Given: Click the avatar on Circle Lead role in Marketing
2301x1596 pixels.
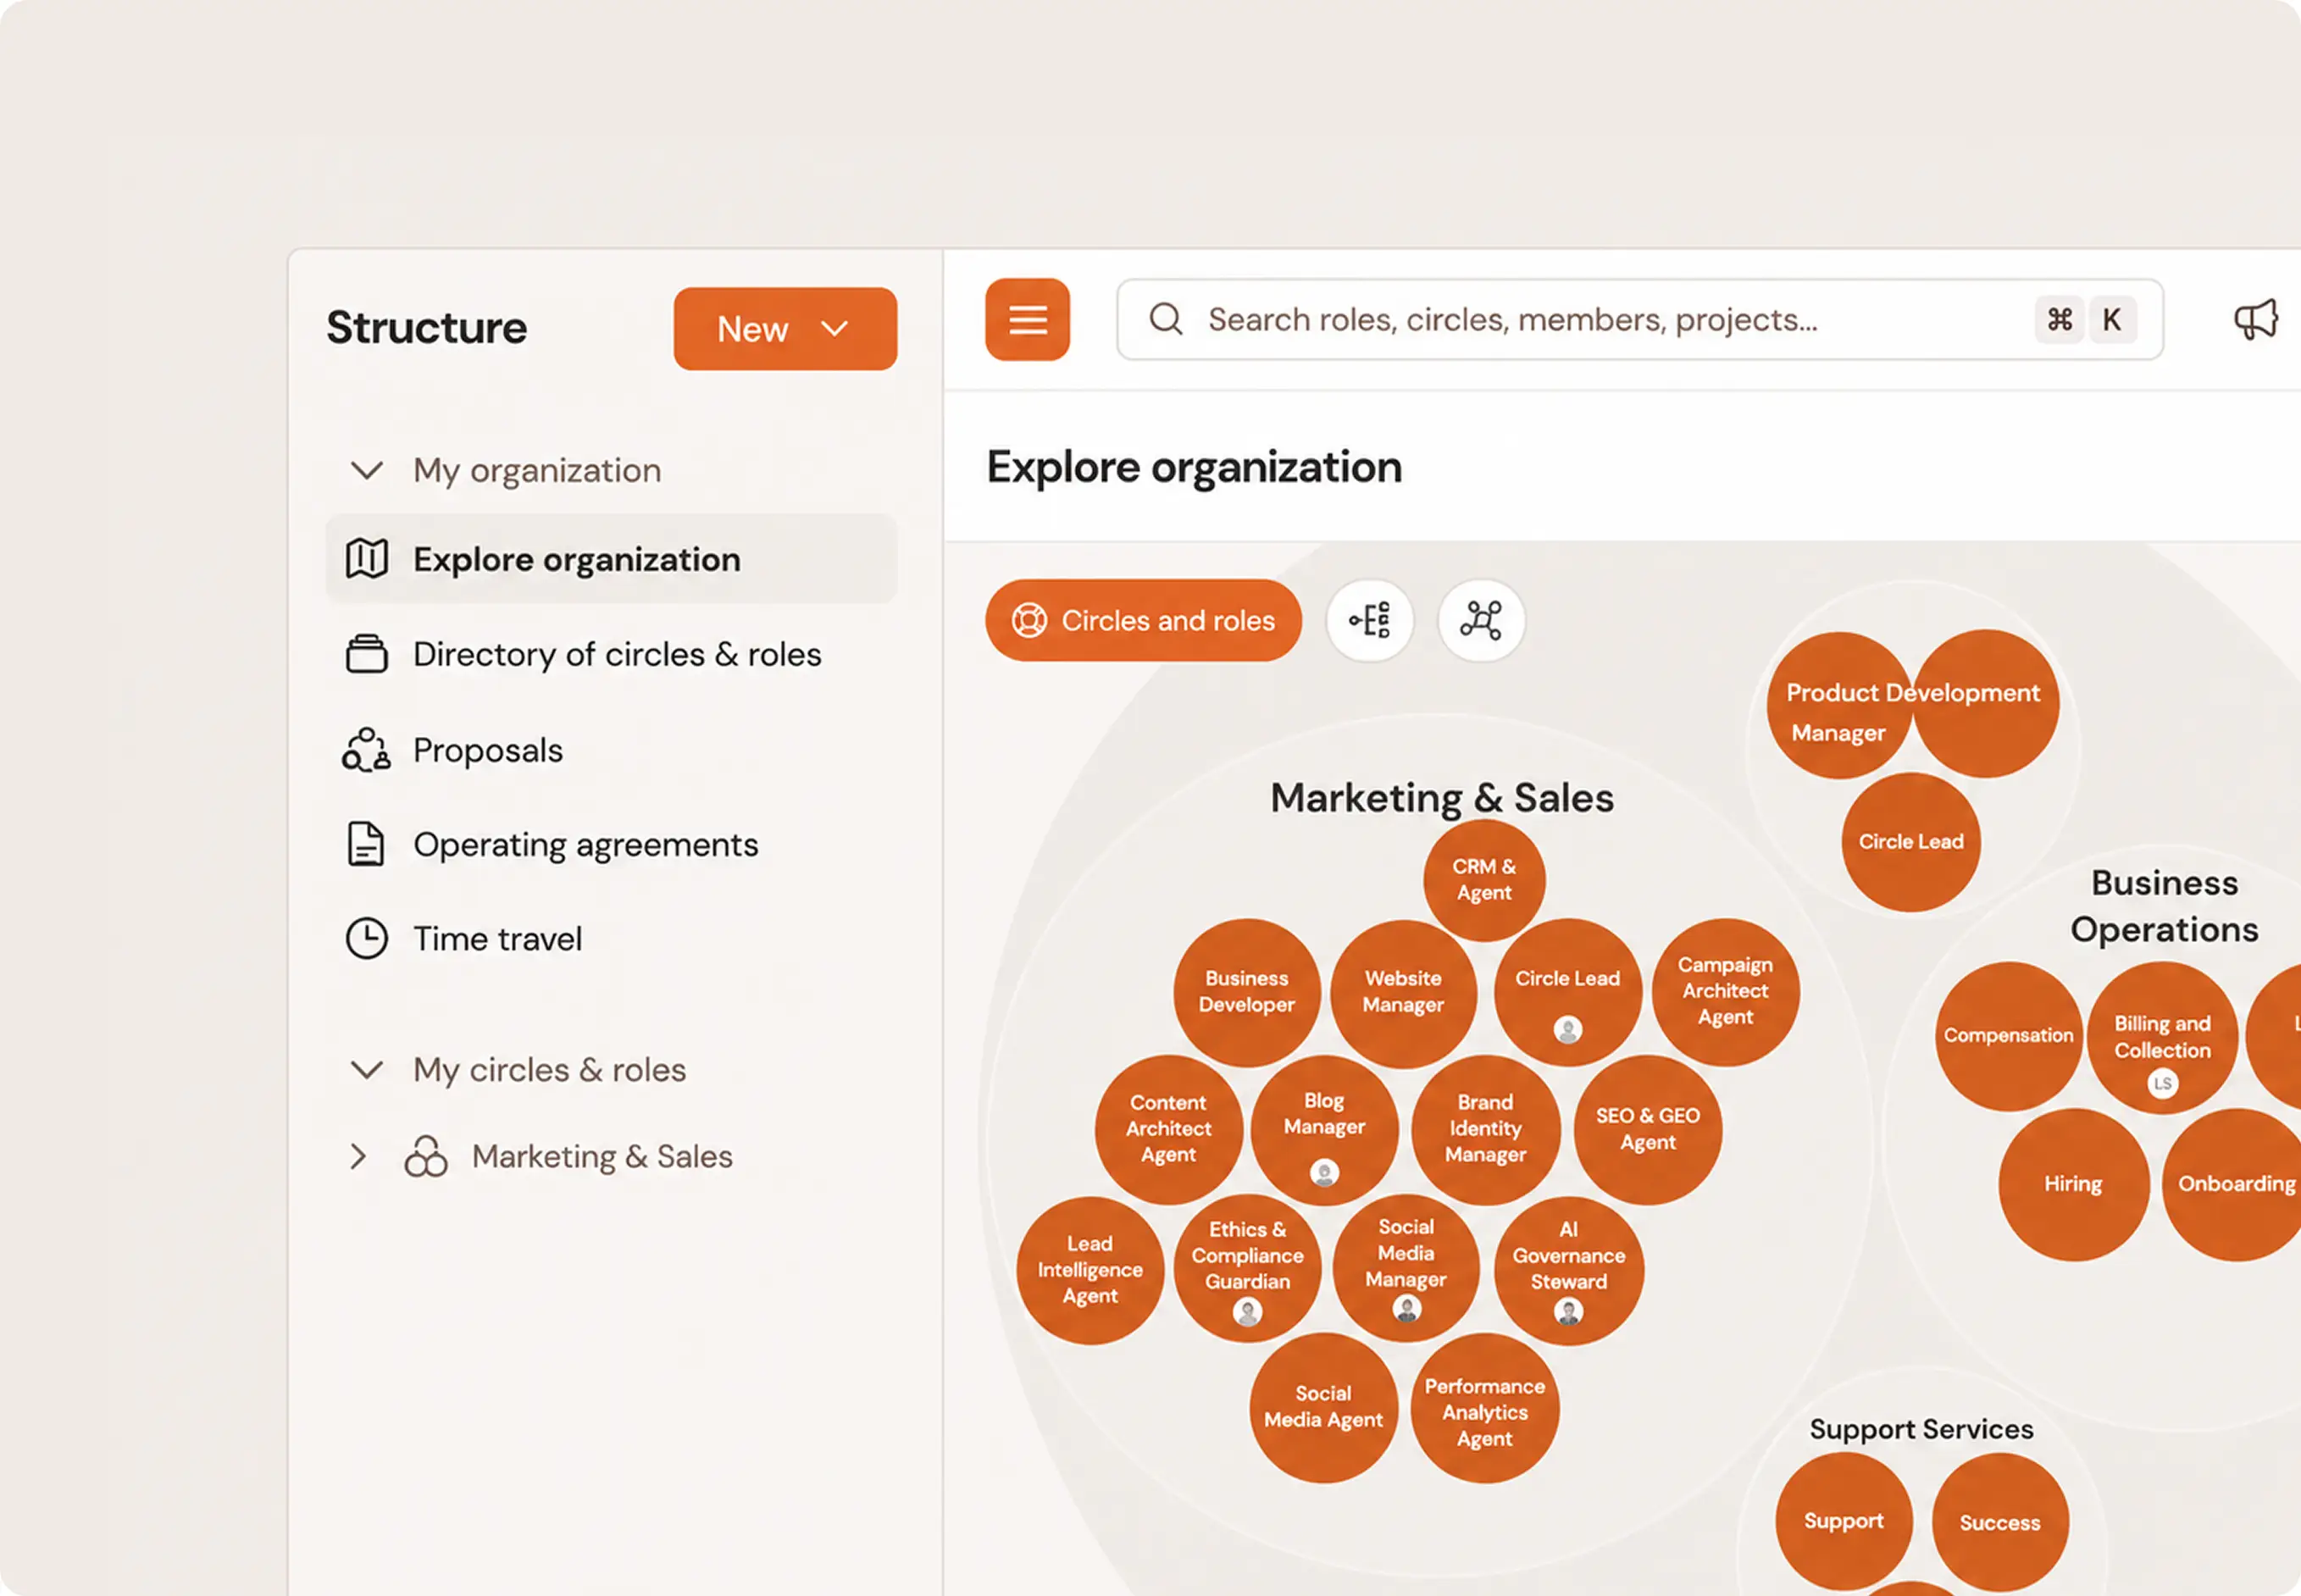Looking at the screenshot, I should 1568,1029.
